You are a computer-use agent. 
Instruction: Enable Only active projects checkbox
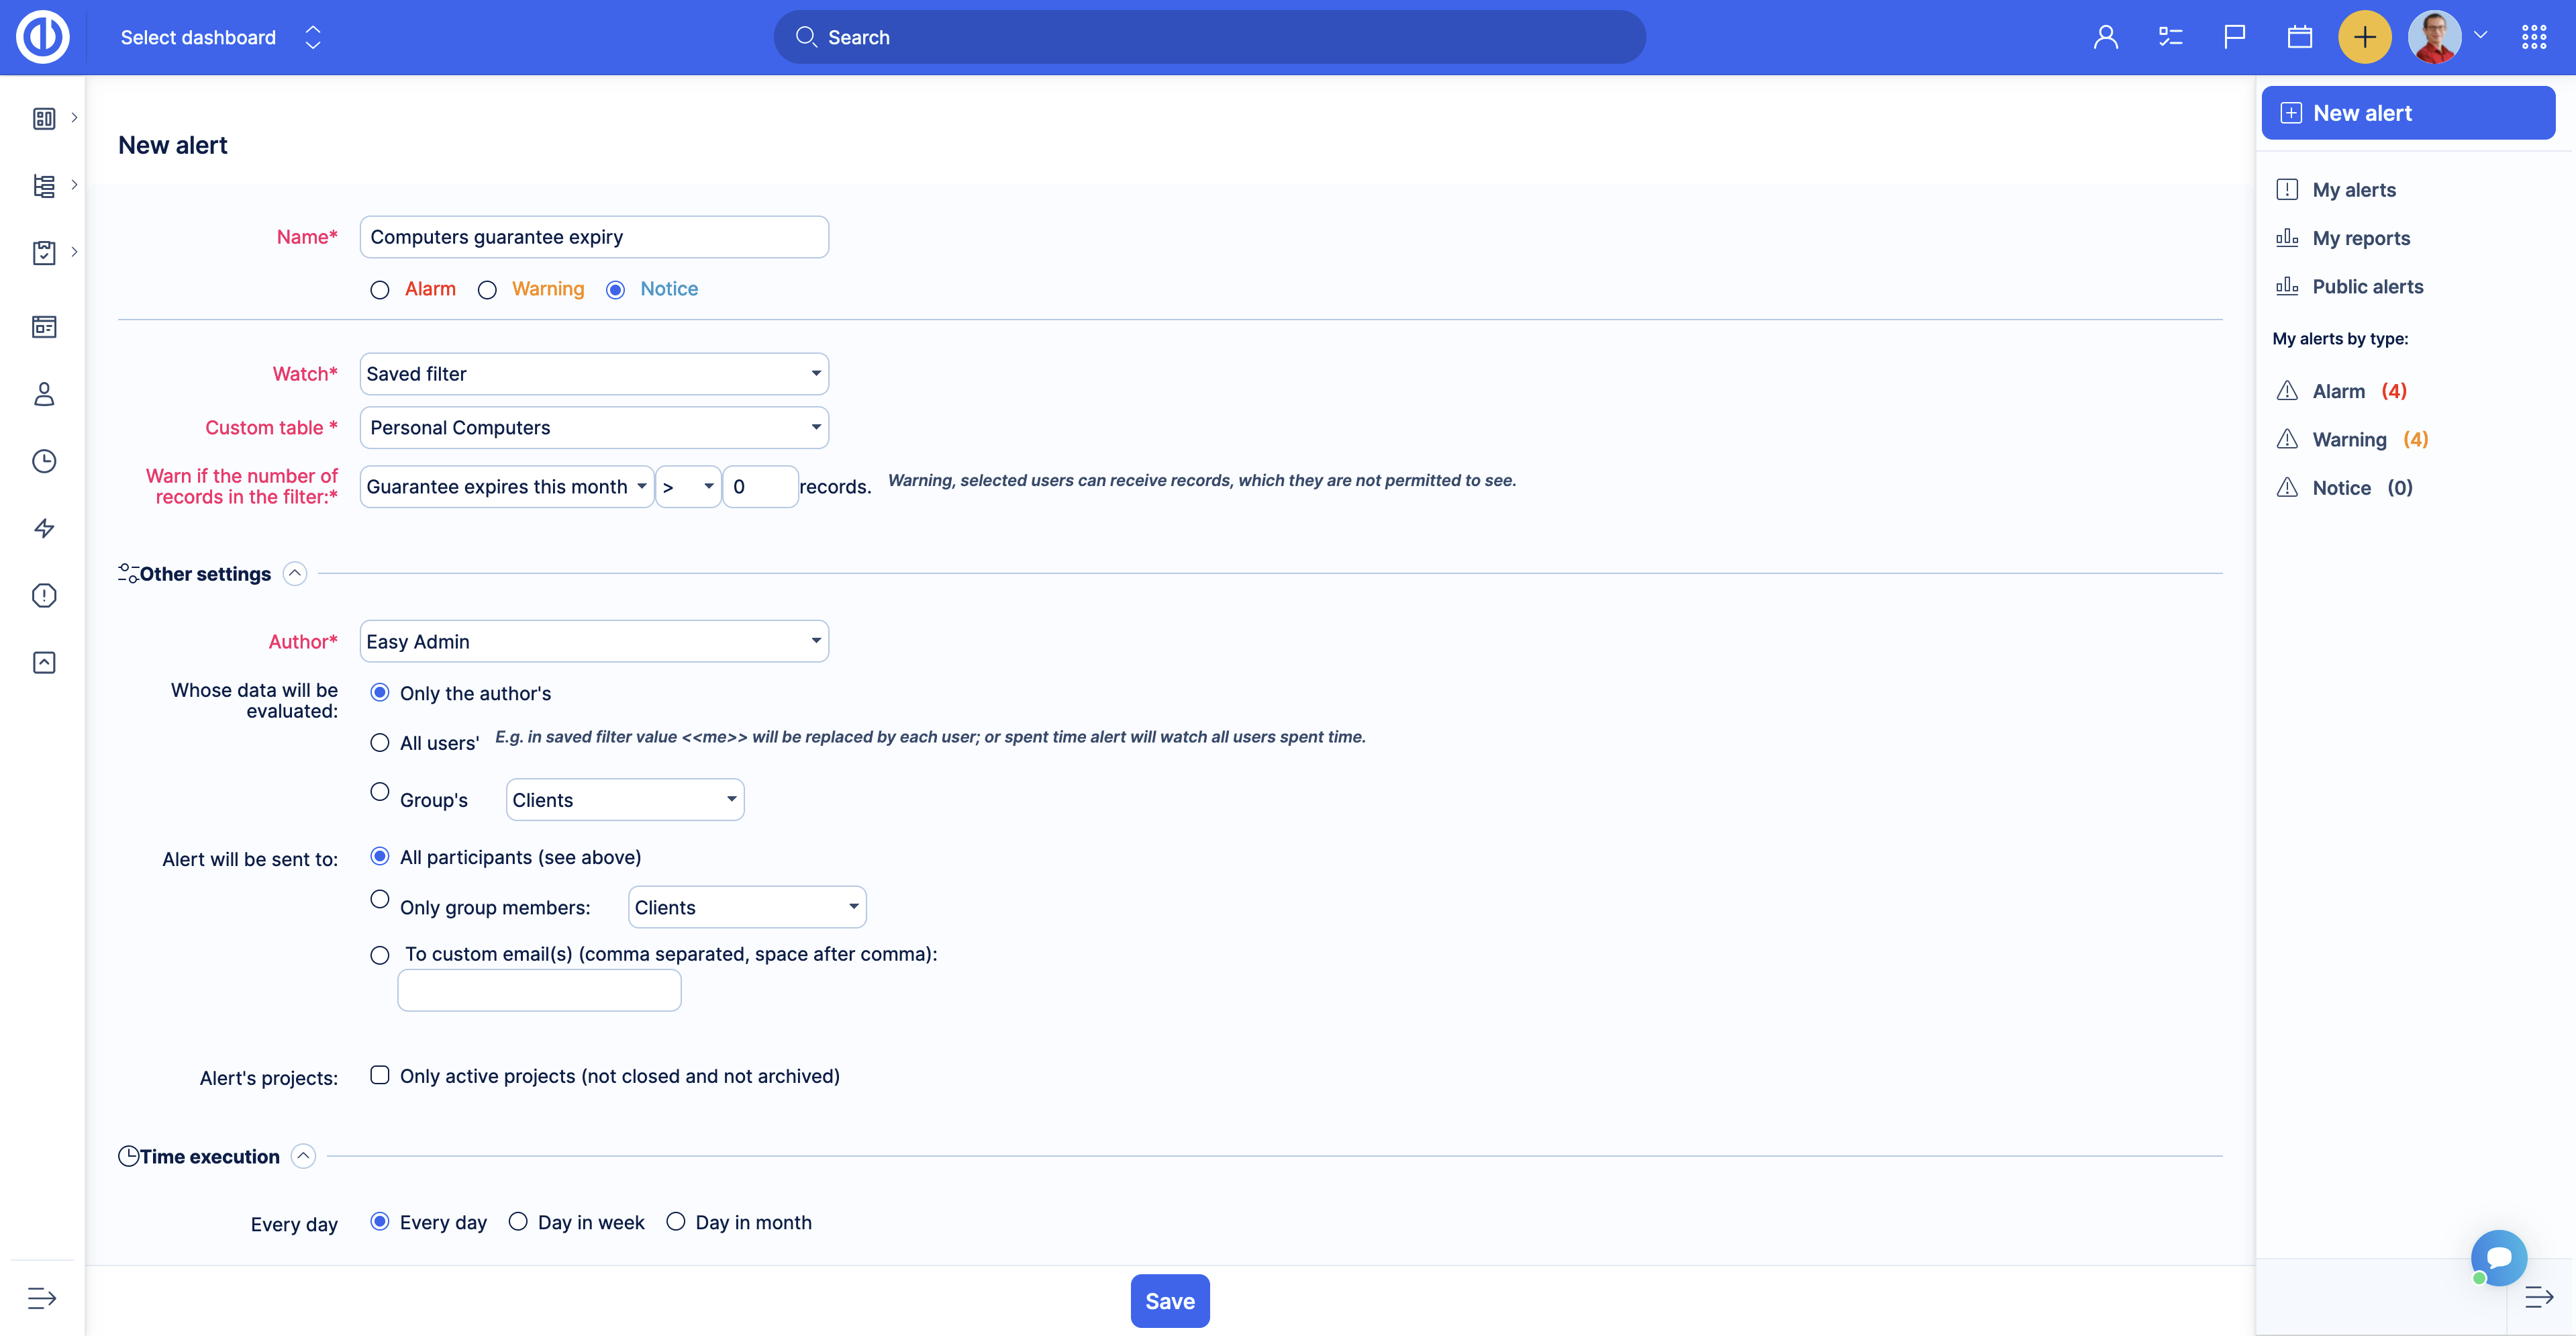tap(380, 1075)
